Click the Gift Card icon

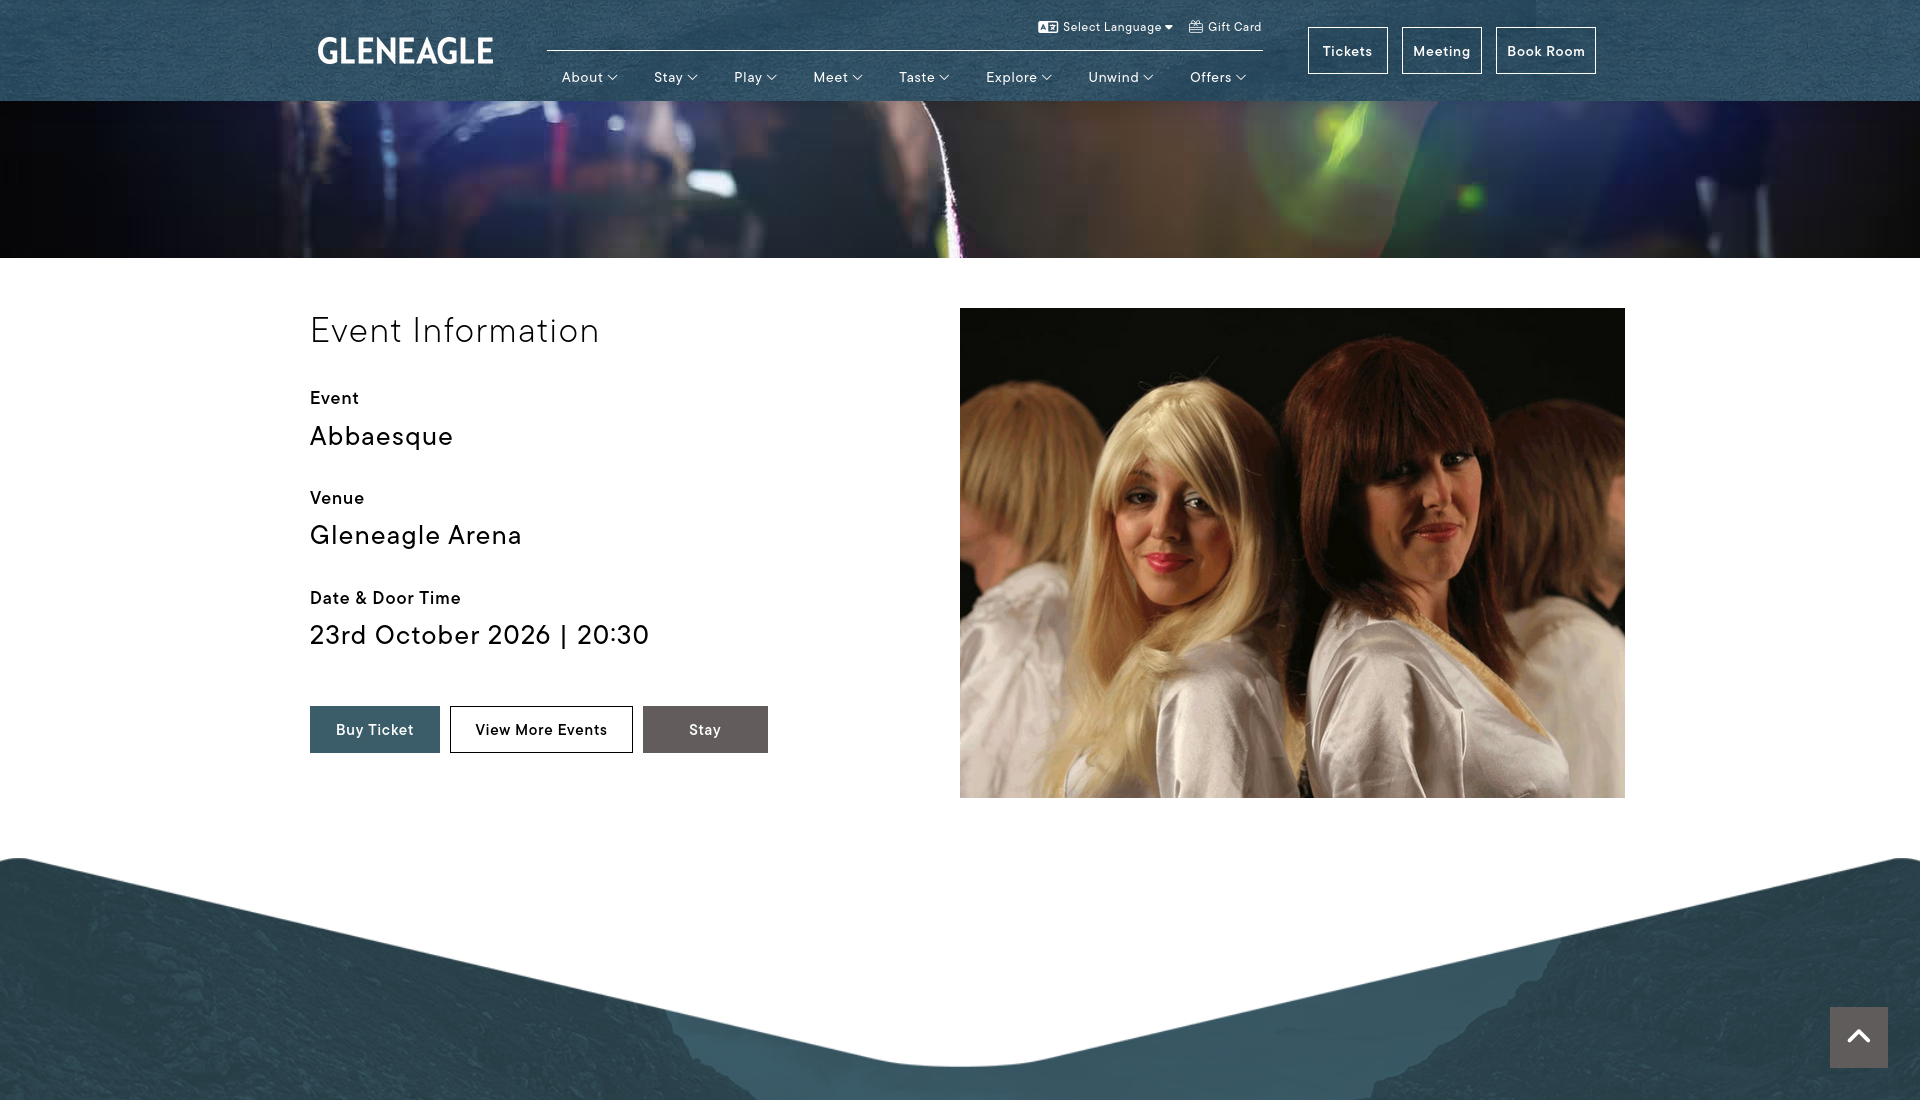click(1196, 27)
